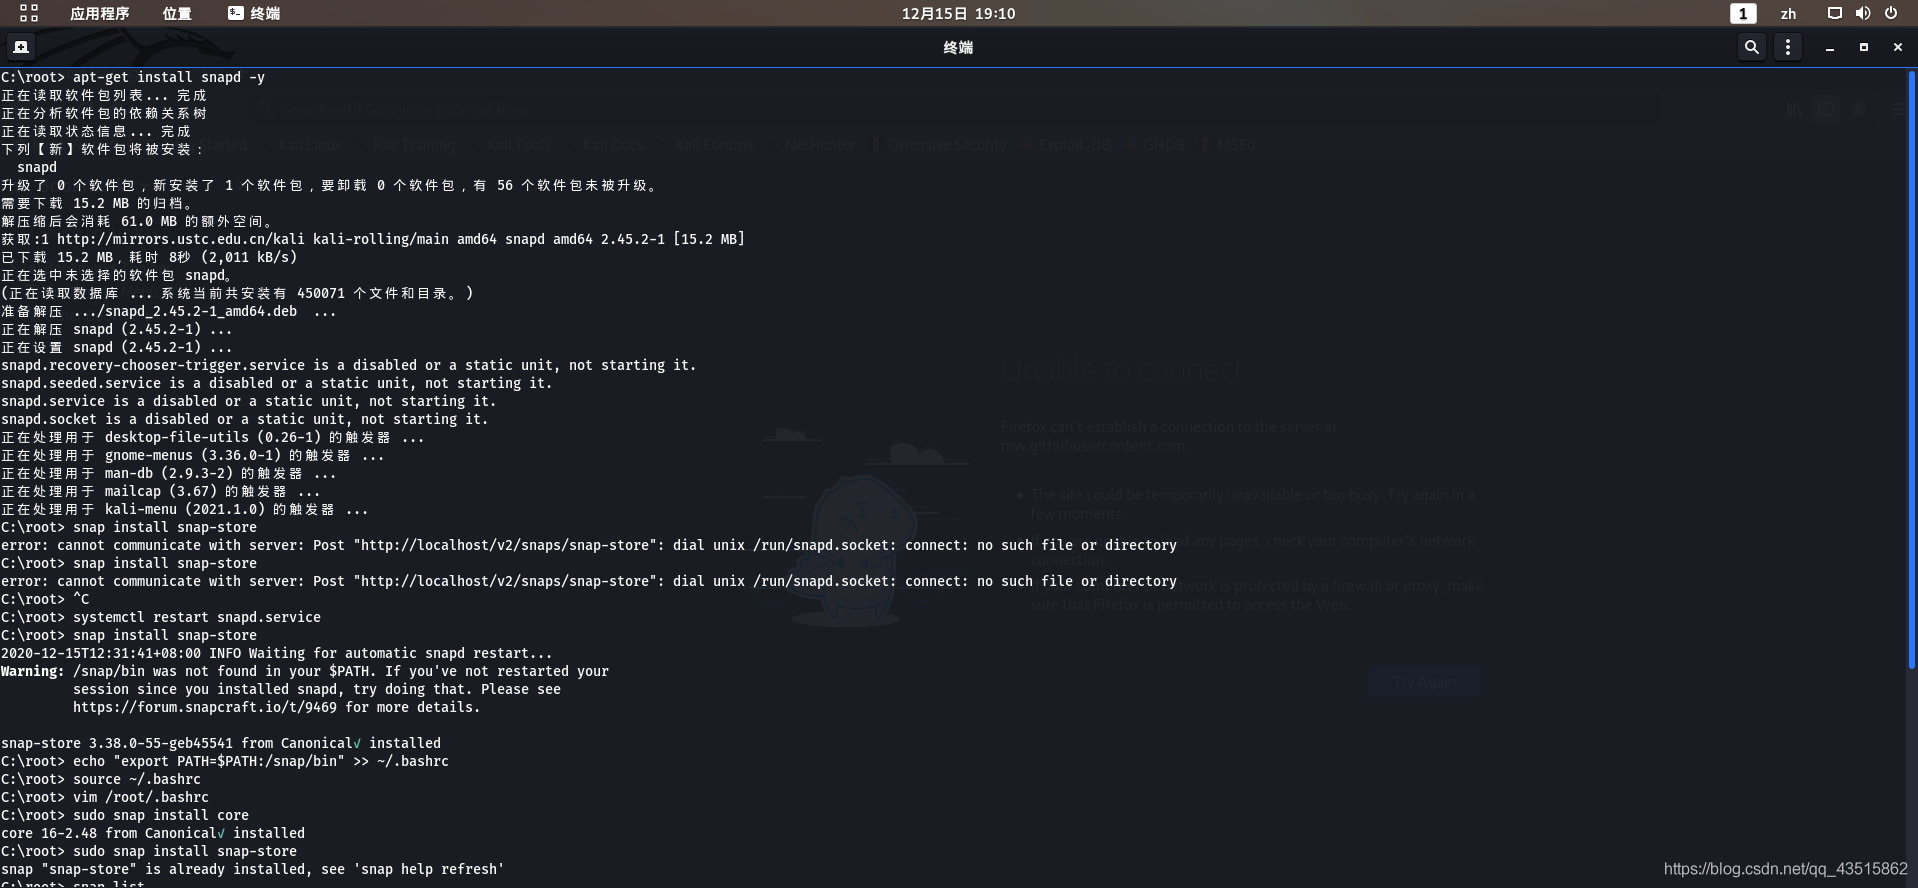Click the 'kali-menu (2021.1.0)' trigger line
This screenshot has width=1918, height=888.
185,509
